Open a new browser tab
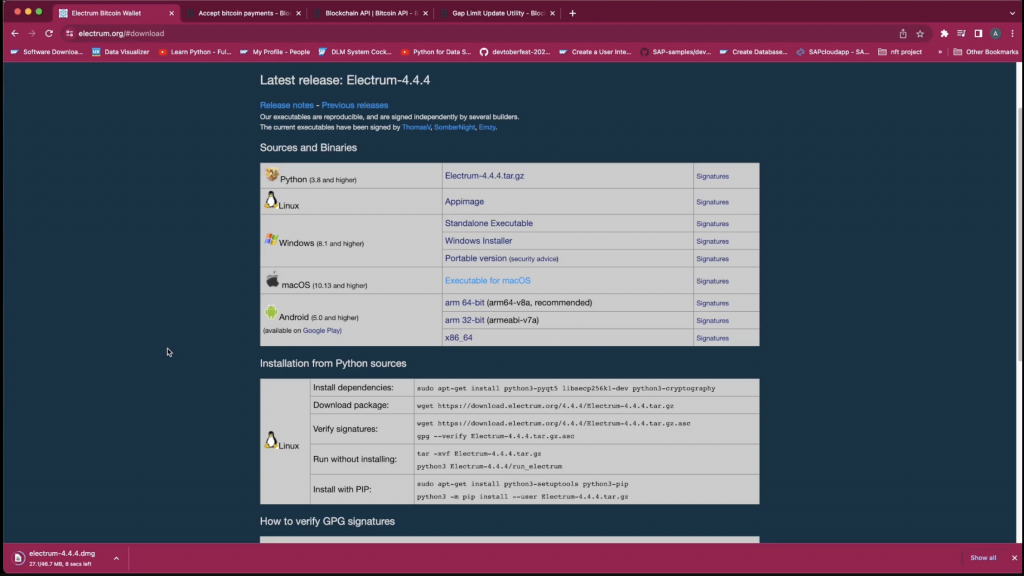This screenshot has width=1024, height=576. tap(573, 13)
